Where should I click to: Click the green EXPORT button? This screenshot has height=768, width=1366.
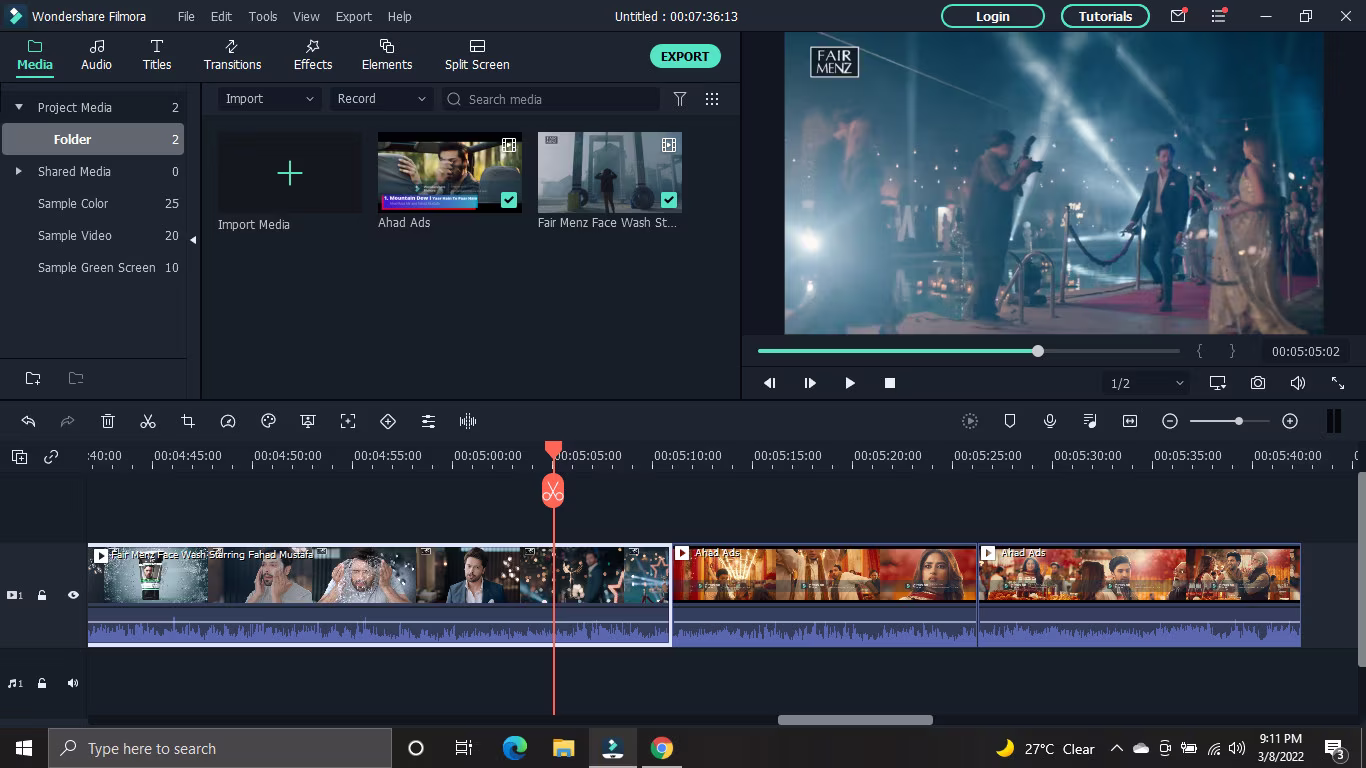[x=685, y=56]
